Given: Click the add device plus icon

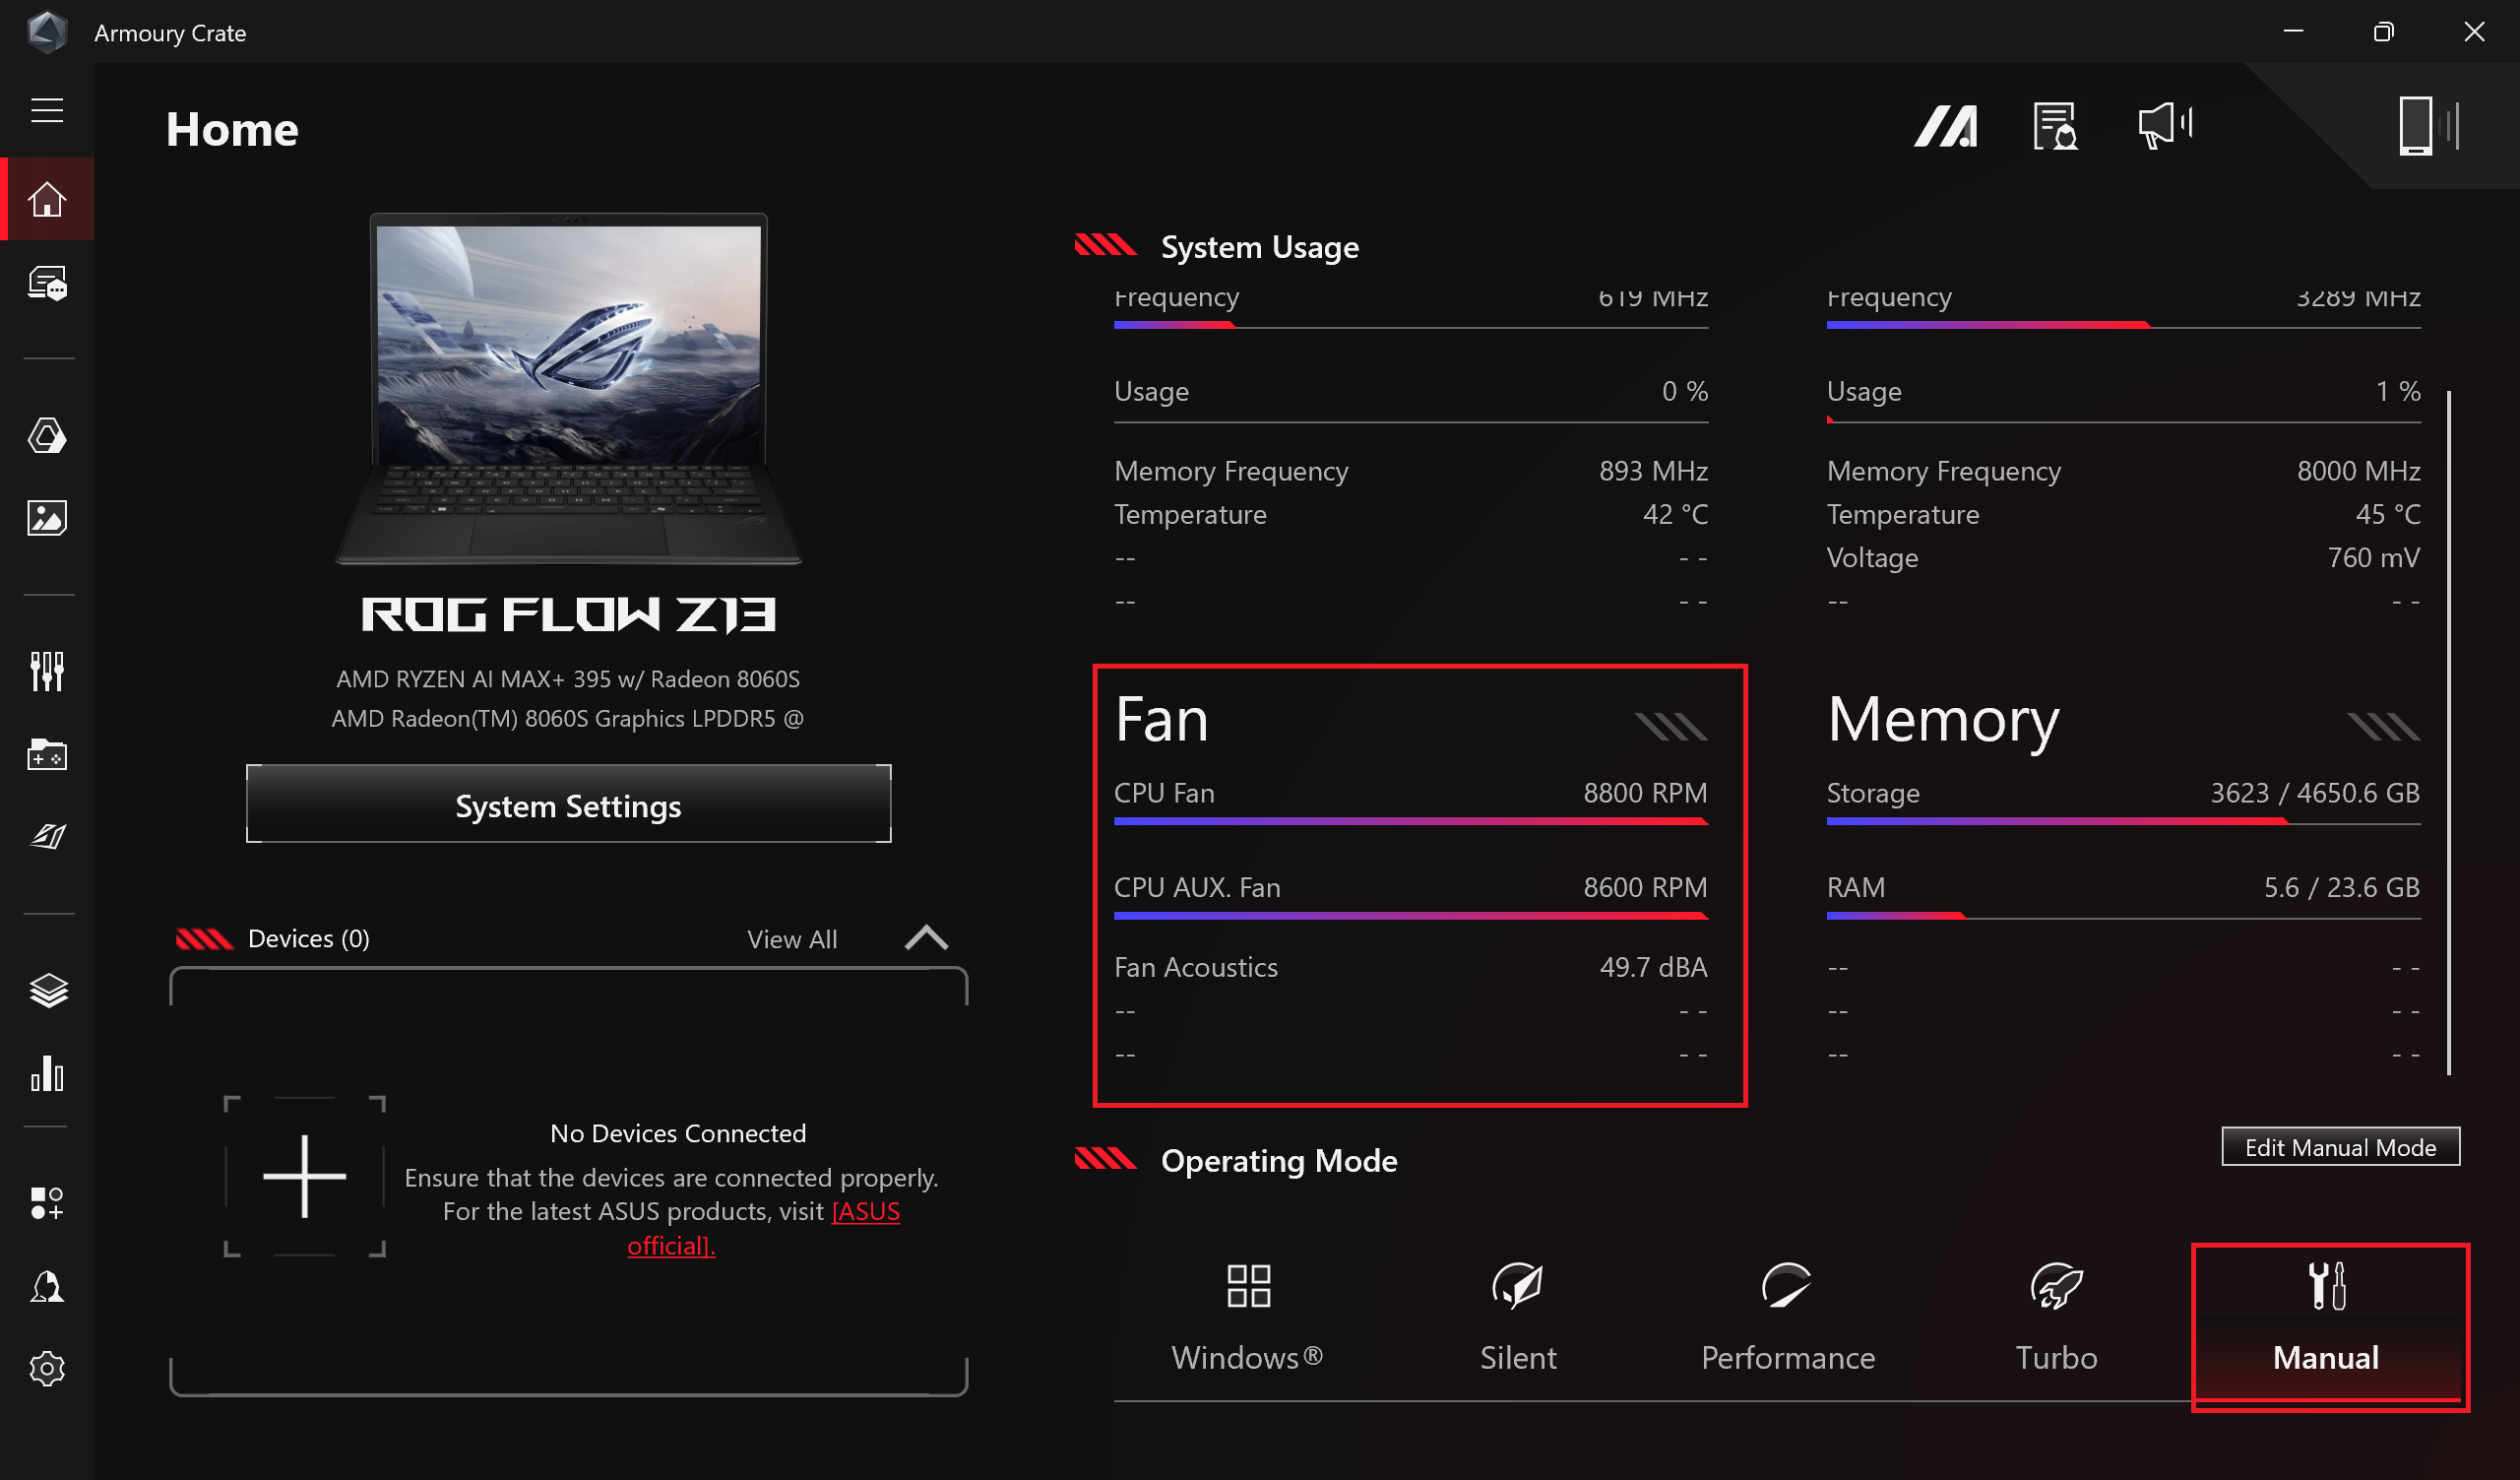Looking at the screenshot, I should pos(304,1177).
